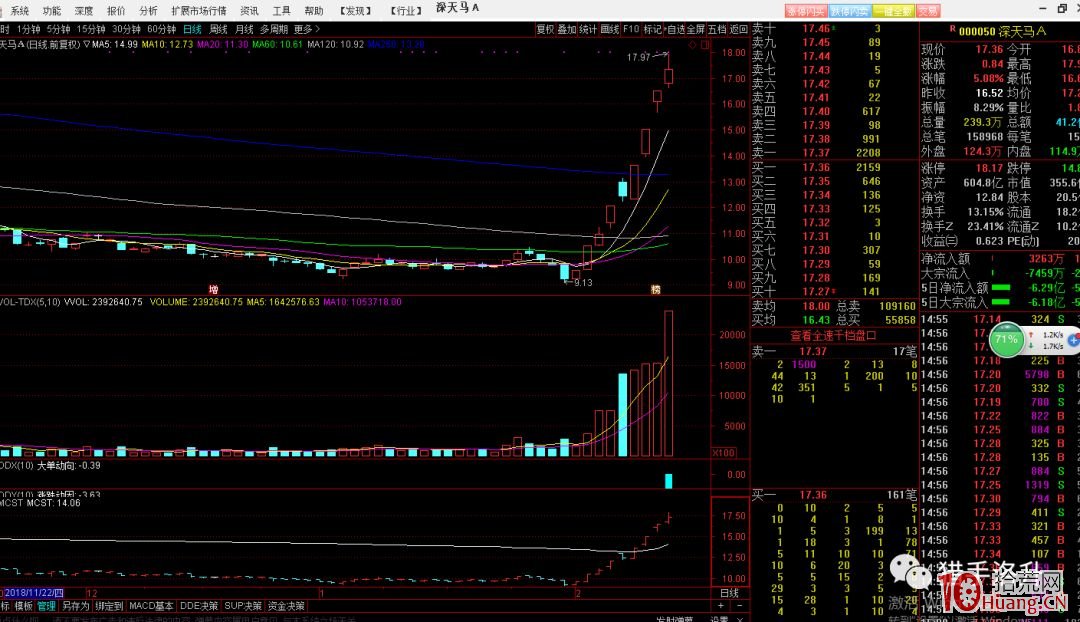This screenshot has width=1080, height=622.
Task: Click the 增 marker on K-line chart
Action: (x=214, y=289)
